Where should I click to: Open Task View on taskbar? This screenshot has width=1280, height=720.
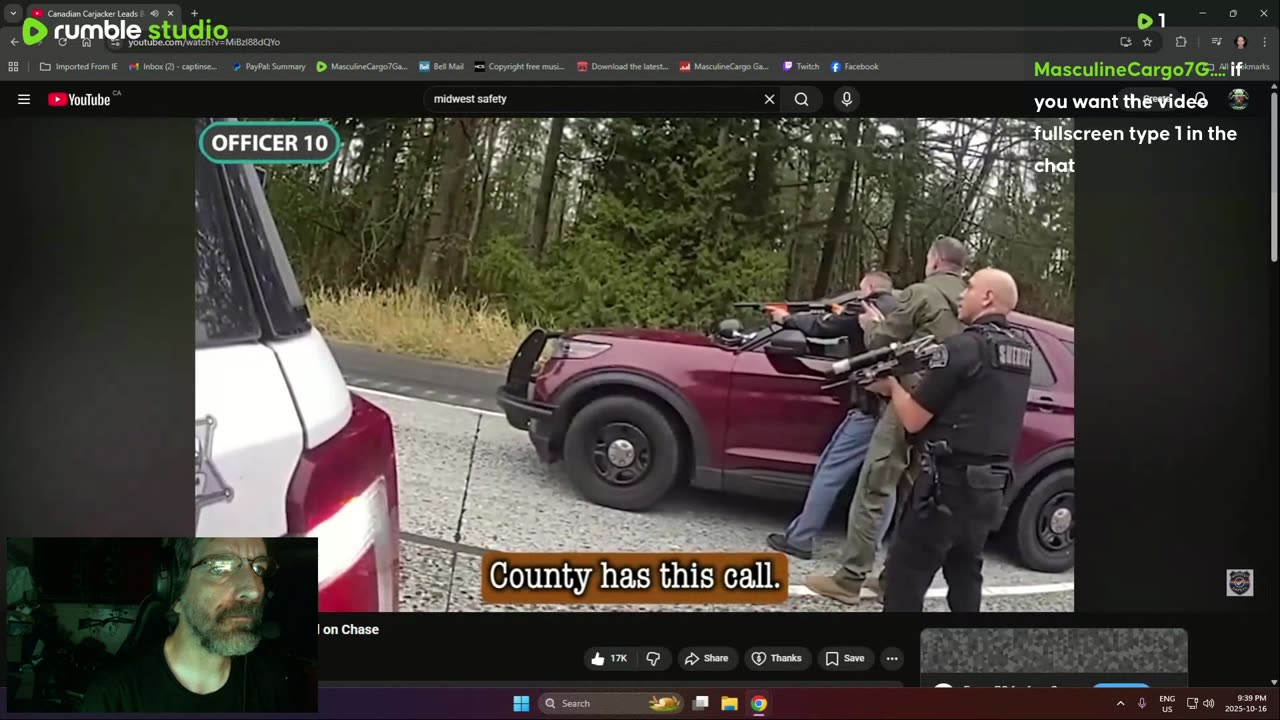tap(701, 703)
